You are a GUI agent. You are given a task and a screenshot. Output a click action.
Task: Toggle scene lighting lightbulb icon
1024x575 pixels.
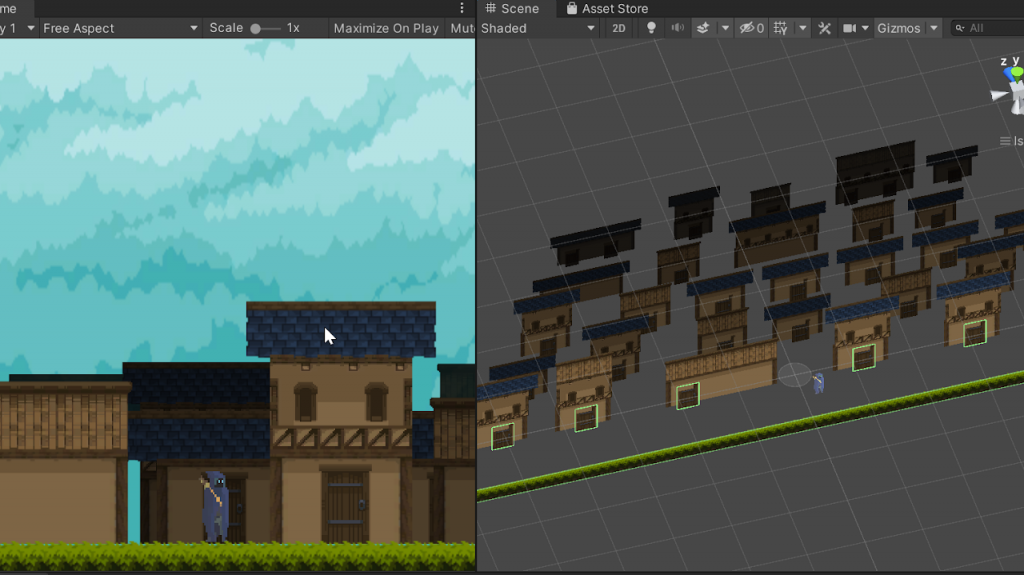(651, 28)
